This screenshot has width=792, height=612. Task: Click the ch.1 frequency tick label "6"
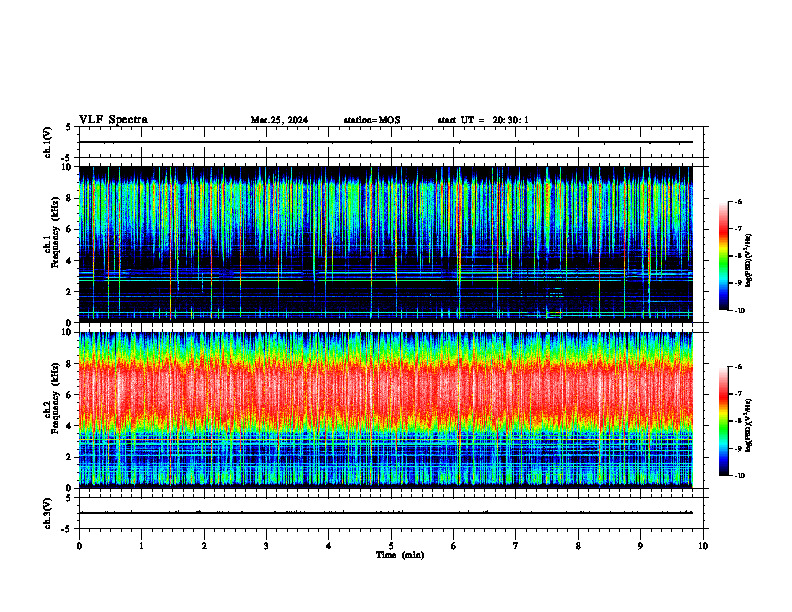(x=70, y=229)
